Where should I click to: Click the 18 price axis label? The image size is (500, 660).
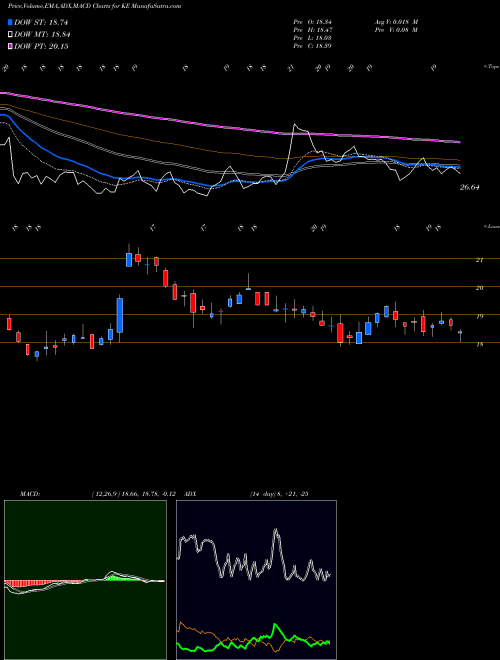coord(479,344)
